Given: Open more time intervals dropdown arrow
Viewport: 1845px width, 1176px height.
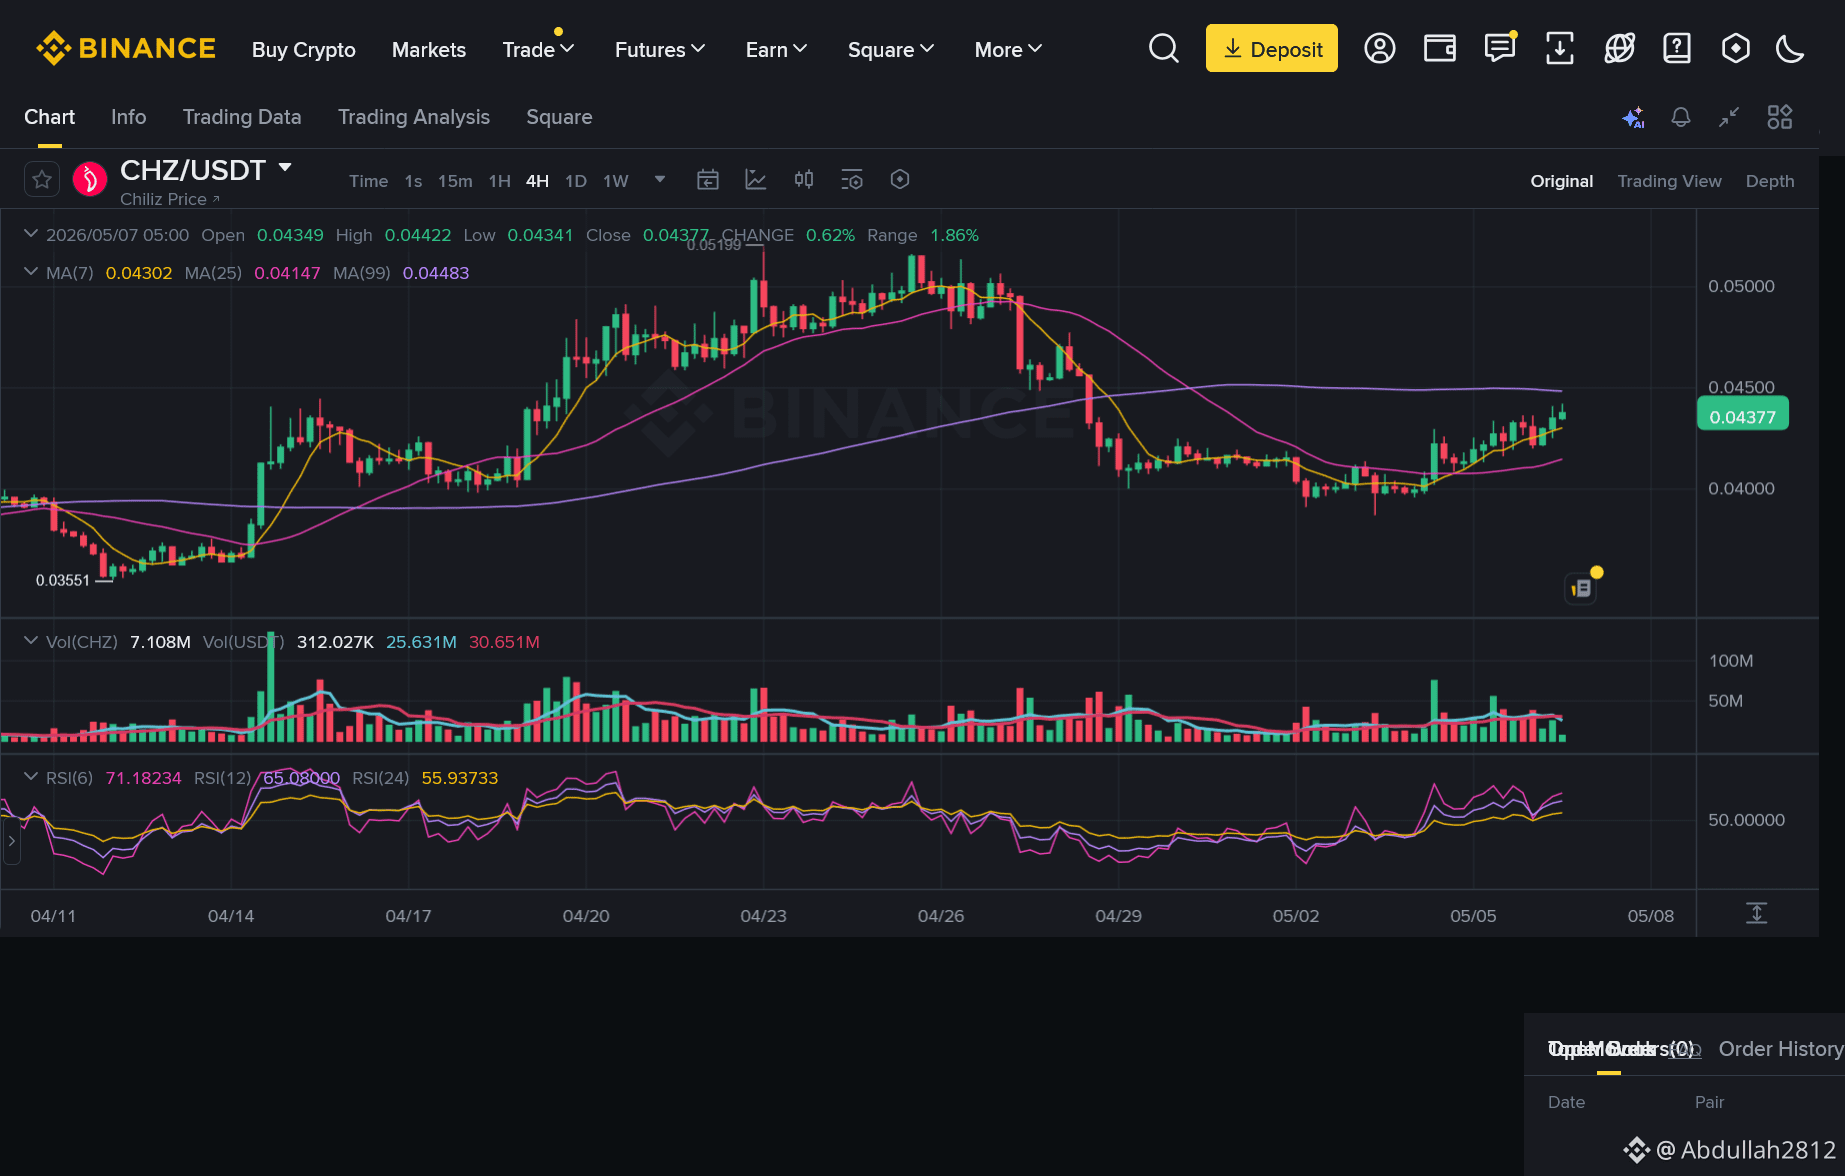Looking at the screenshot, I should point(660,180).
